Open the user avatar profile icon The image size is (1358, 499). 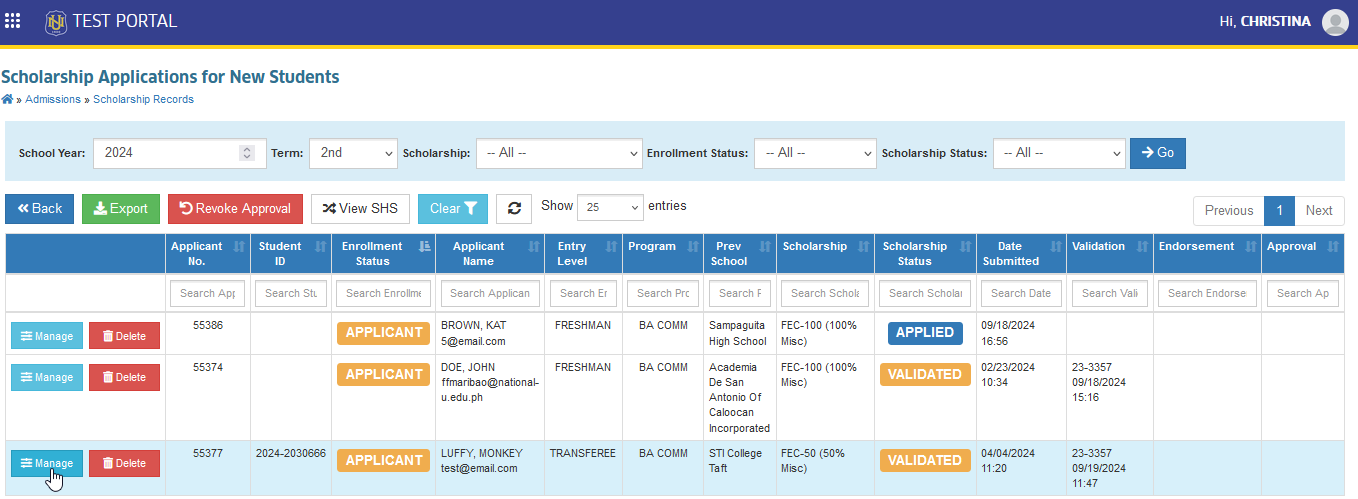coord(1335,22)
